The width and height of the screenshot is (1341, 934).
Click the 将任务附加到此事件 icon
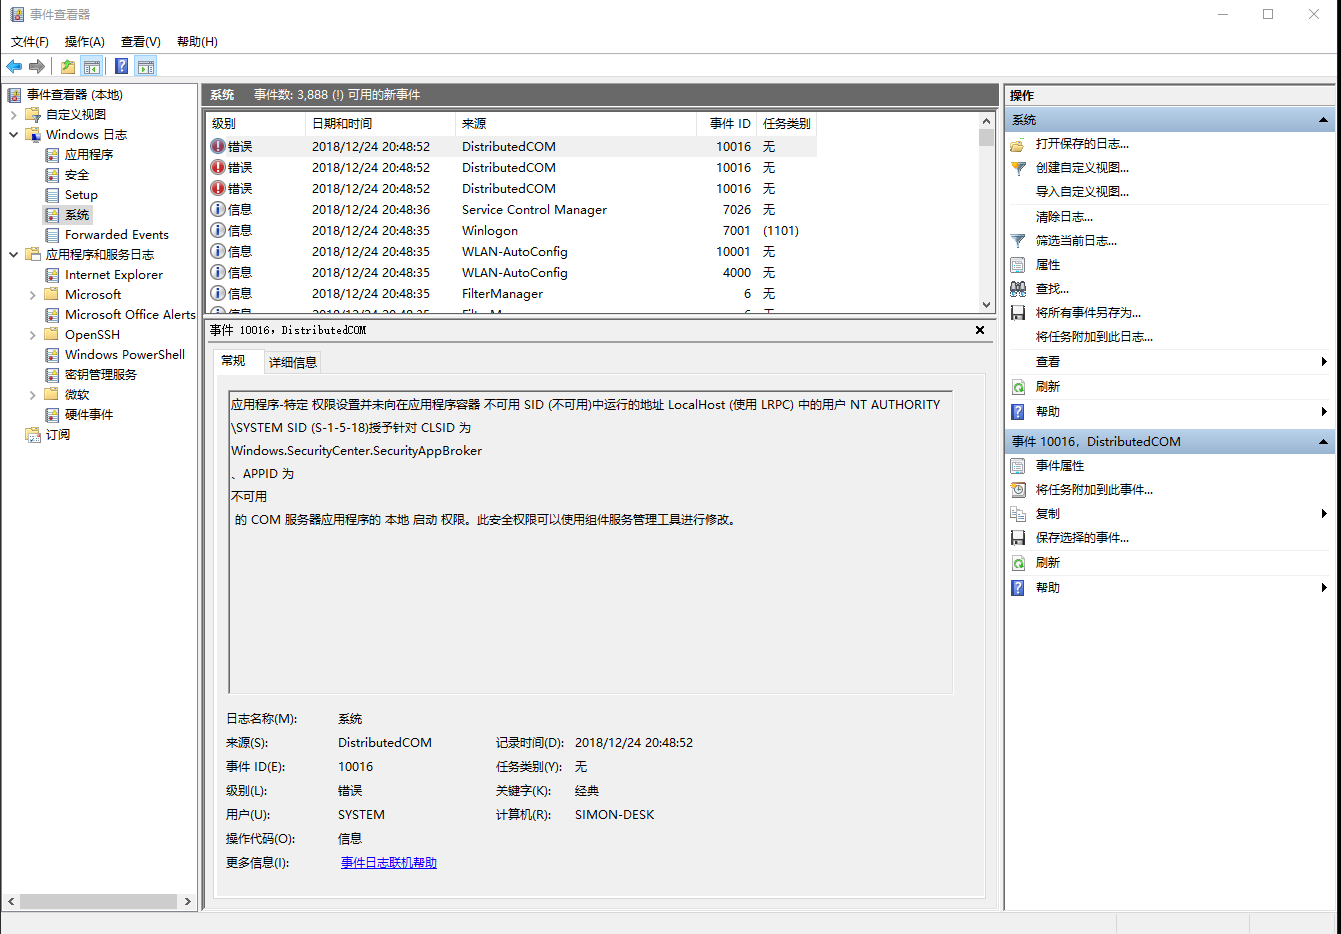tap(1018, 490)
